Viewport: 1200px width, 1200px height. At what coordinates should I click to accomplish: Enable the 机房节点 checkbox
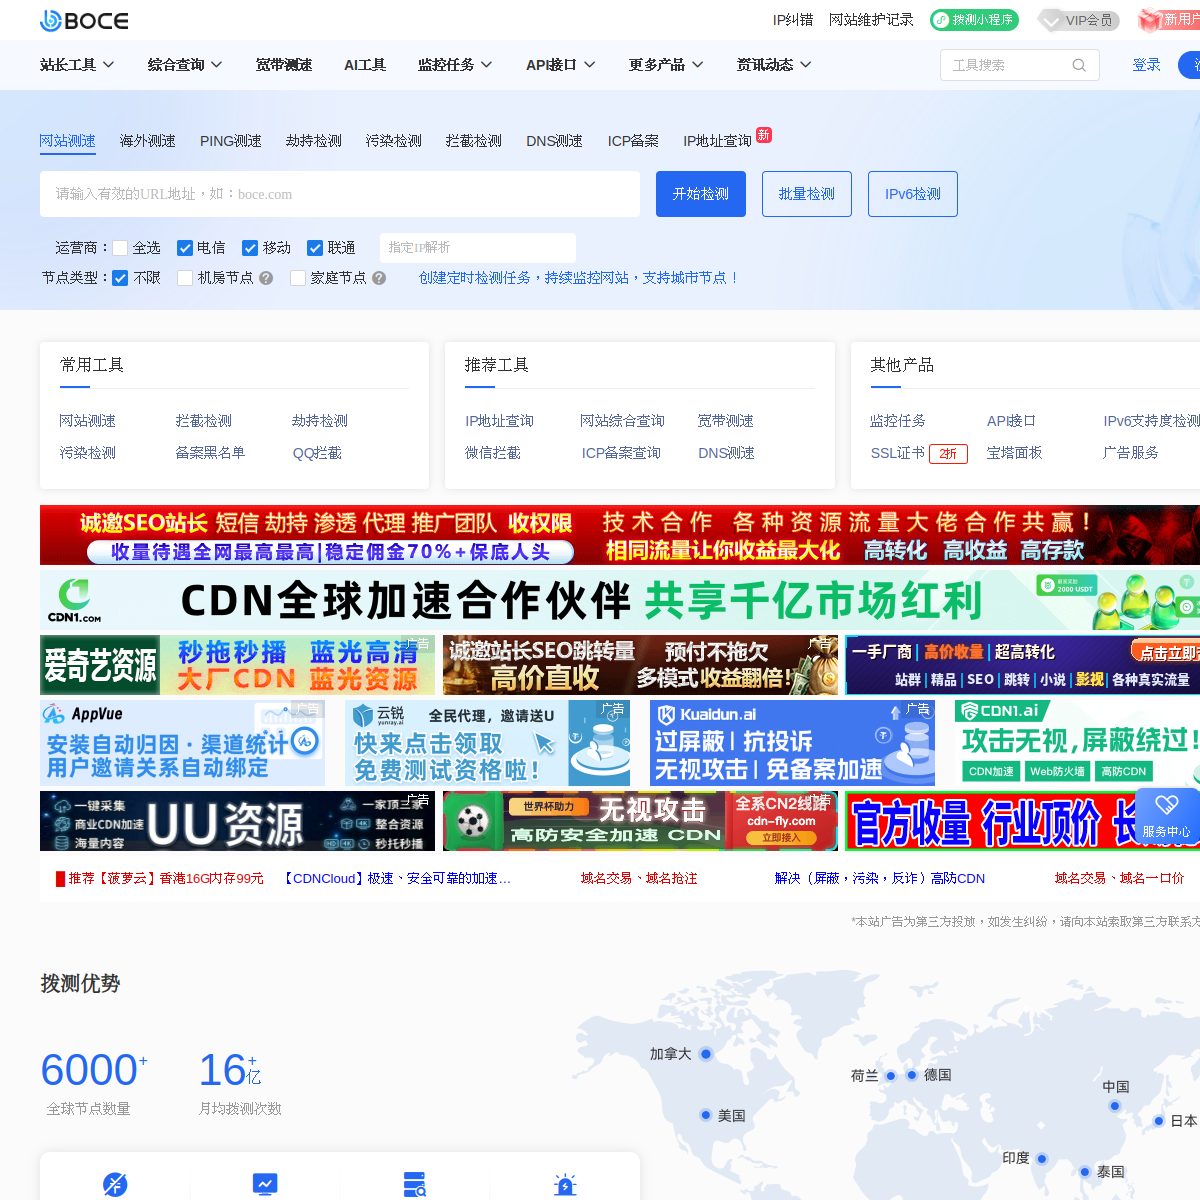click(185, 278)
